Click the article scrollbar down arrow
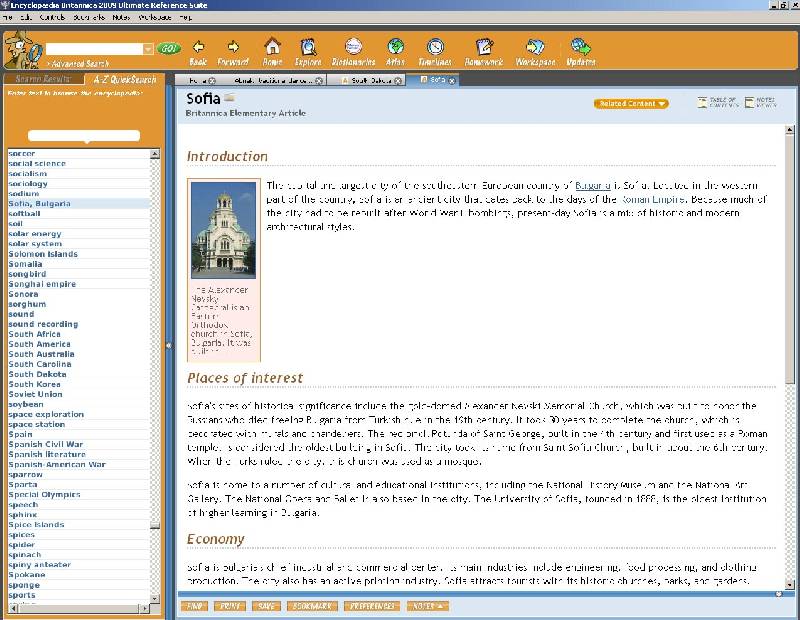This screenshot has width=800, height=620. pyautogui.click(x=790, y=585)
